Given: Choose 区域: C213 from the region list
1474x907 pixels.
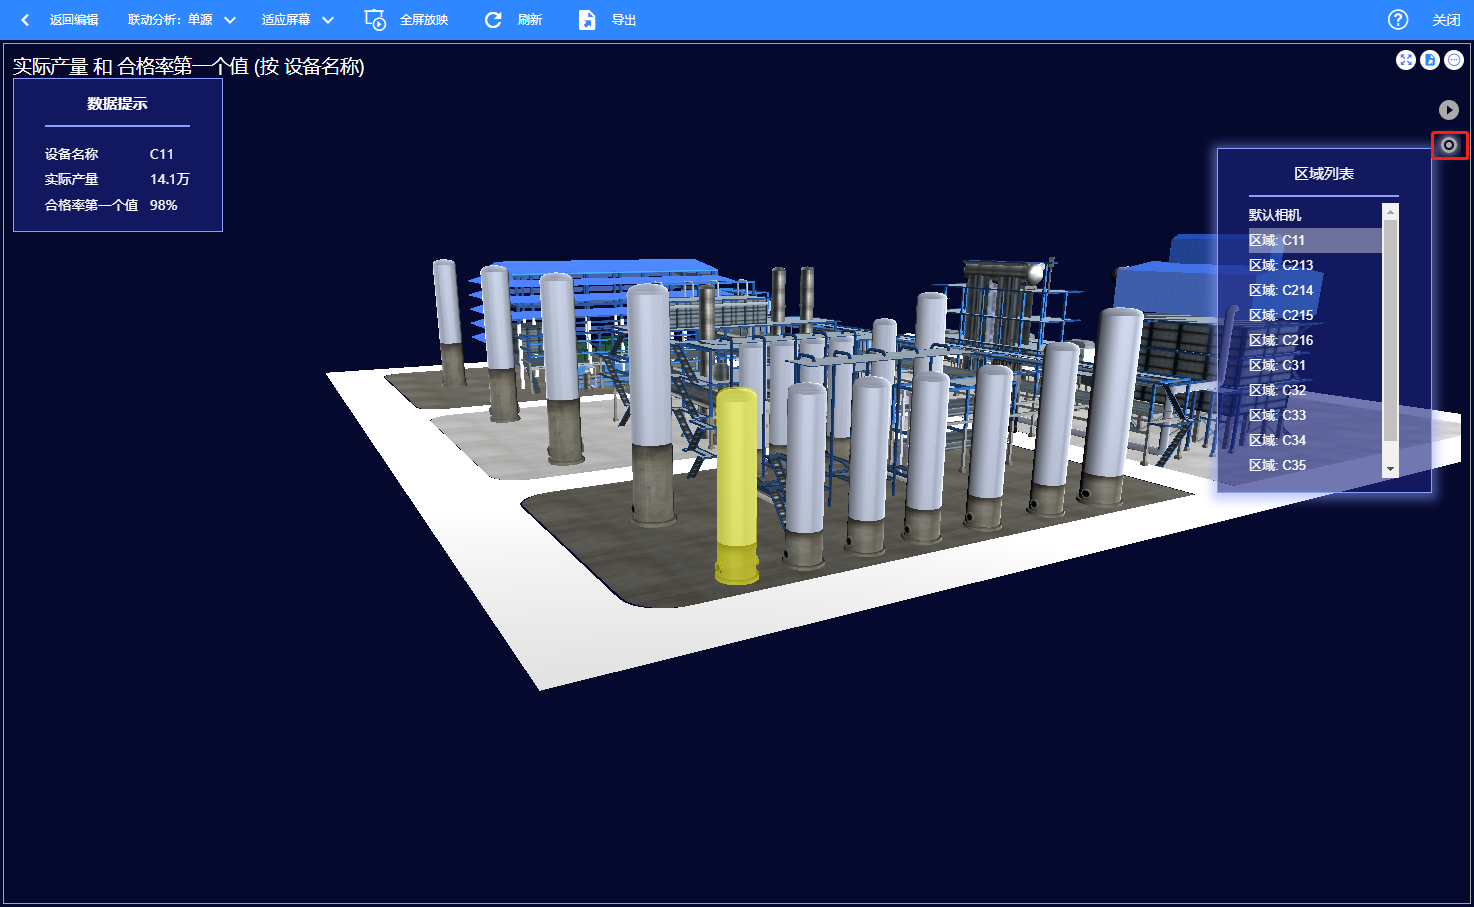Looking at the screenshot, I should coord(1281,265).
